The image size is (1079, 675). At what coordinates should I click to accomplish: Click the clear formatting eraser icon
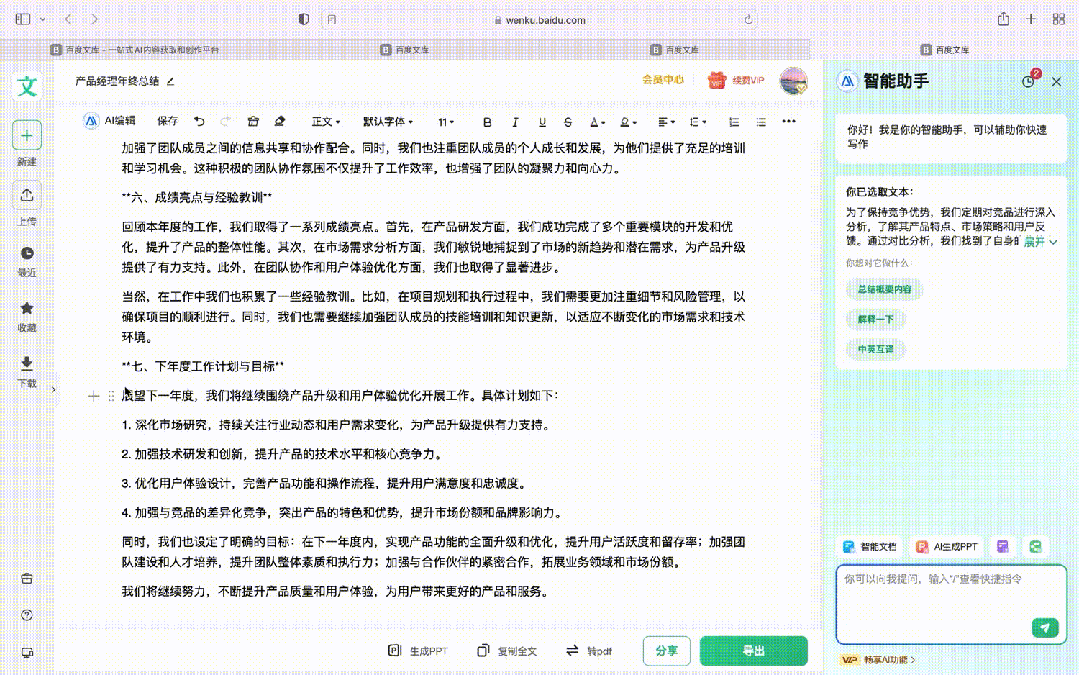279,121
